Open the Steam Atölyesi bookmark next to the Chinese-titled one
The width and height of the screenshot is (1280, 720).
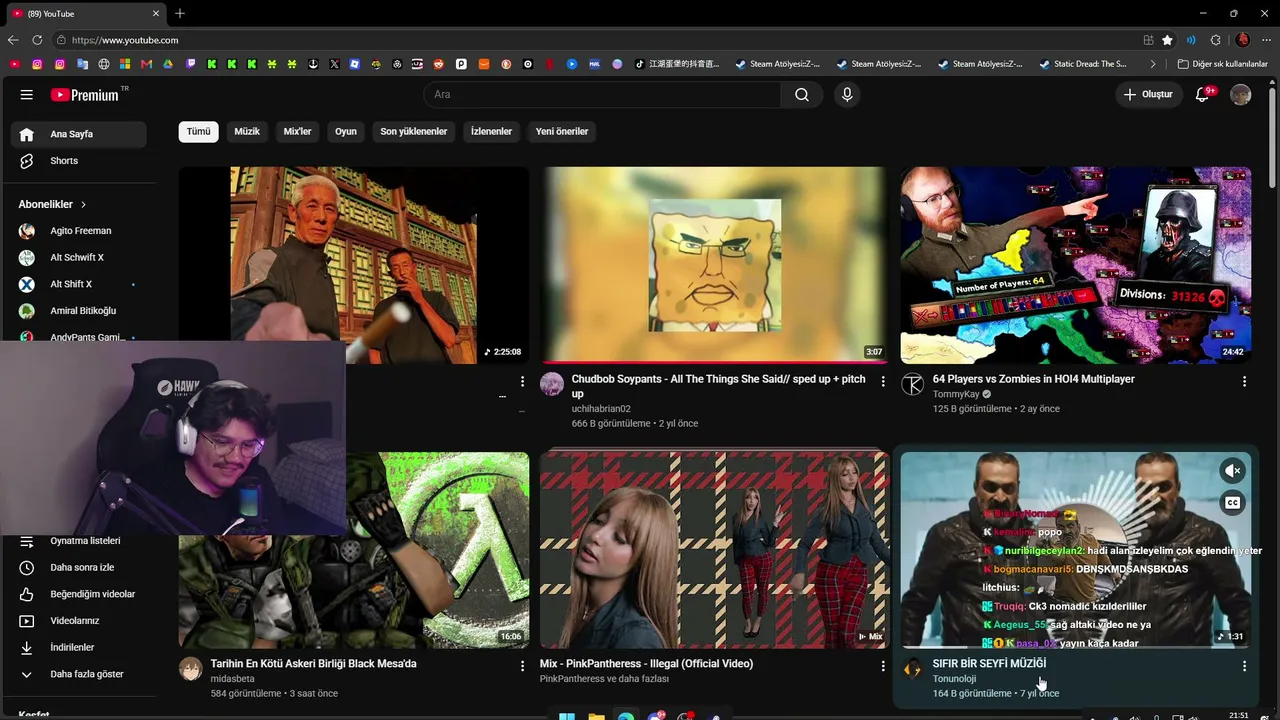(x=777, y=64)
